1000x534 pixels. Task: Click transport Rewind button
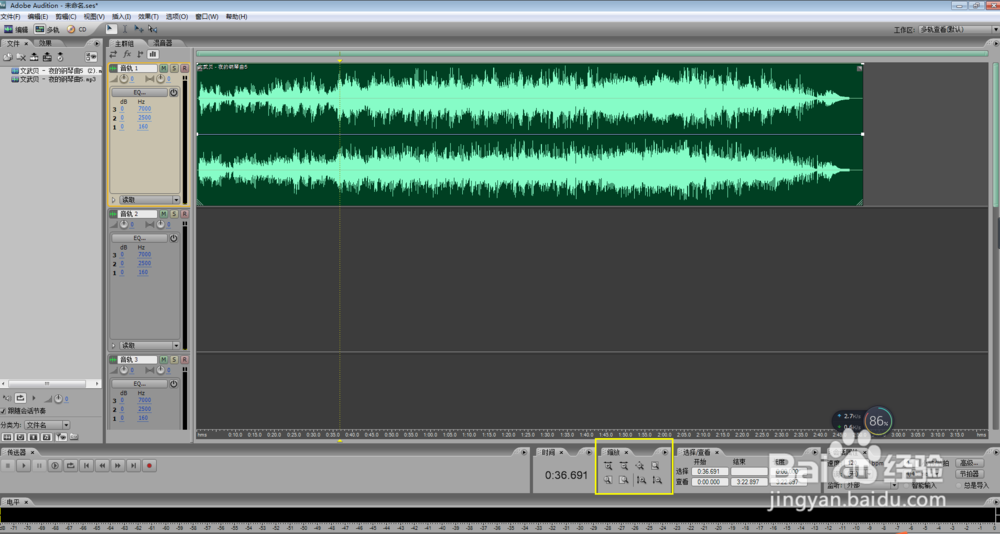click(x=102, y=466)
